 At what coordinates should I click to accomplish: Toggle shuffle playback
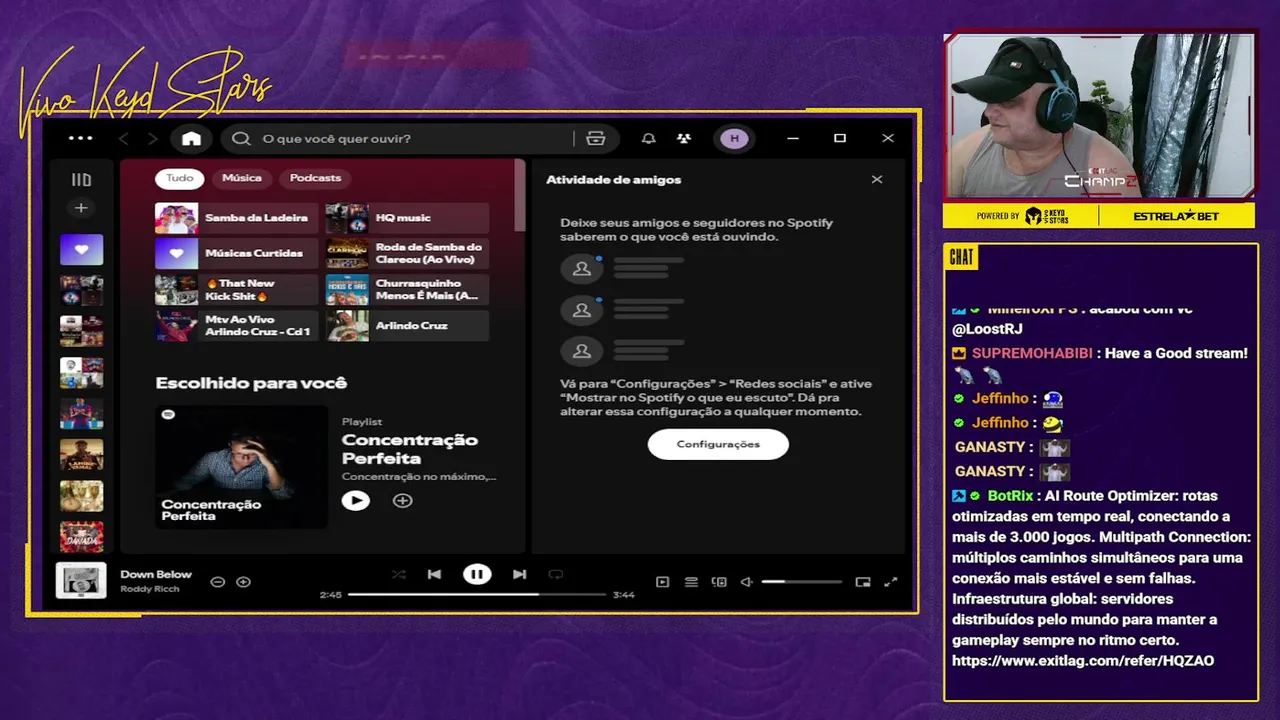(398, 574)
